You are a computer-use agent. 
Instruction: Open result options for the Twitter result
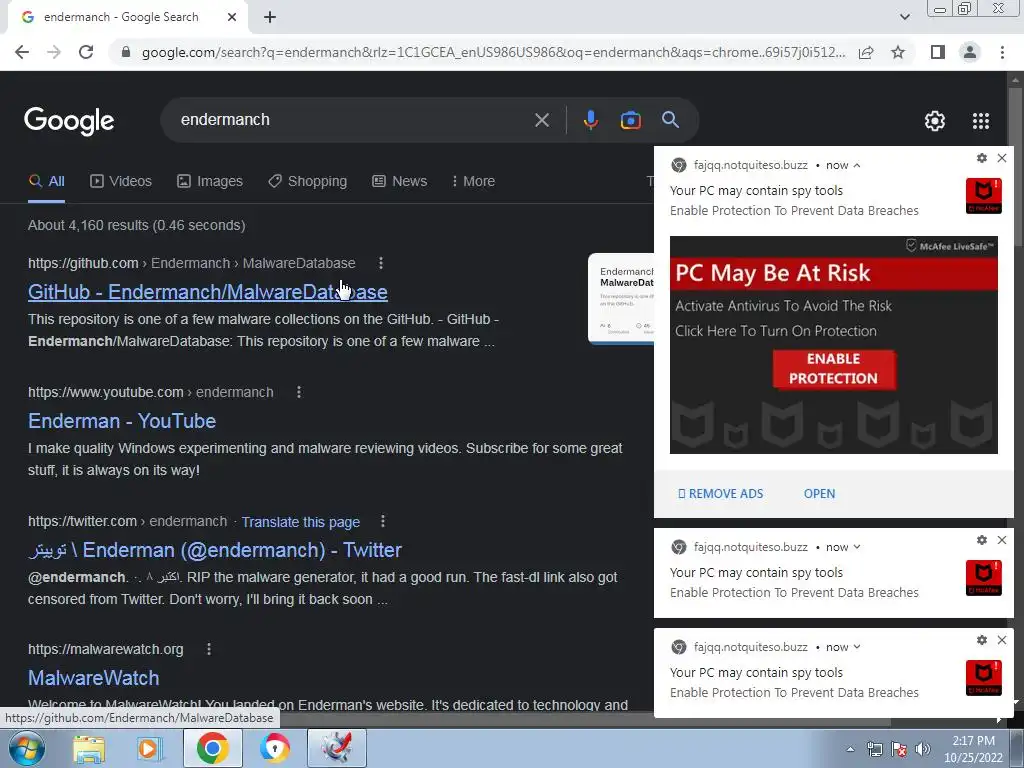[383, 521]
